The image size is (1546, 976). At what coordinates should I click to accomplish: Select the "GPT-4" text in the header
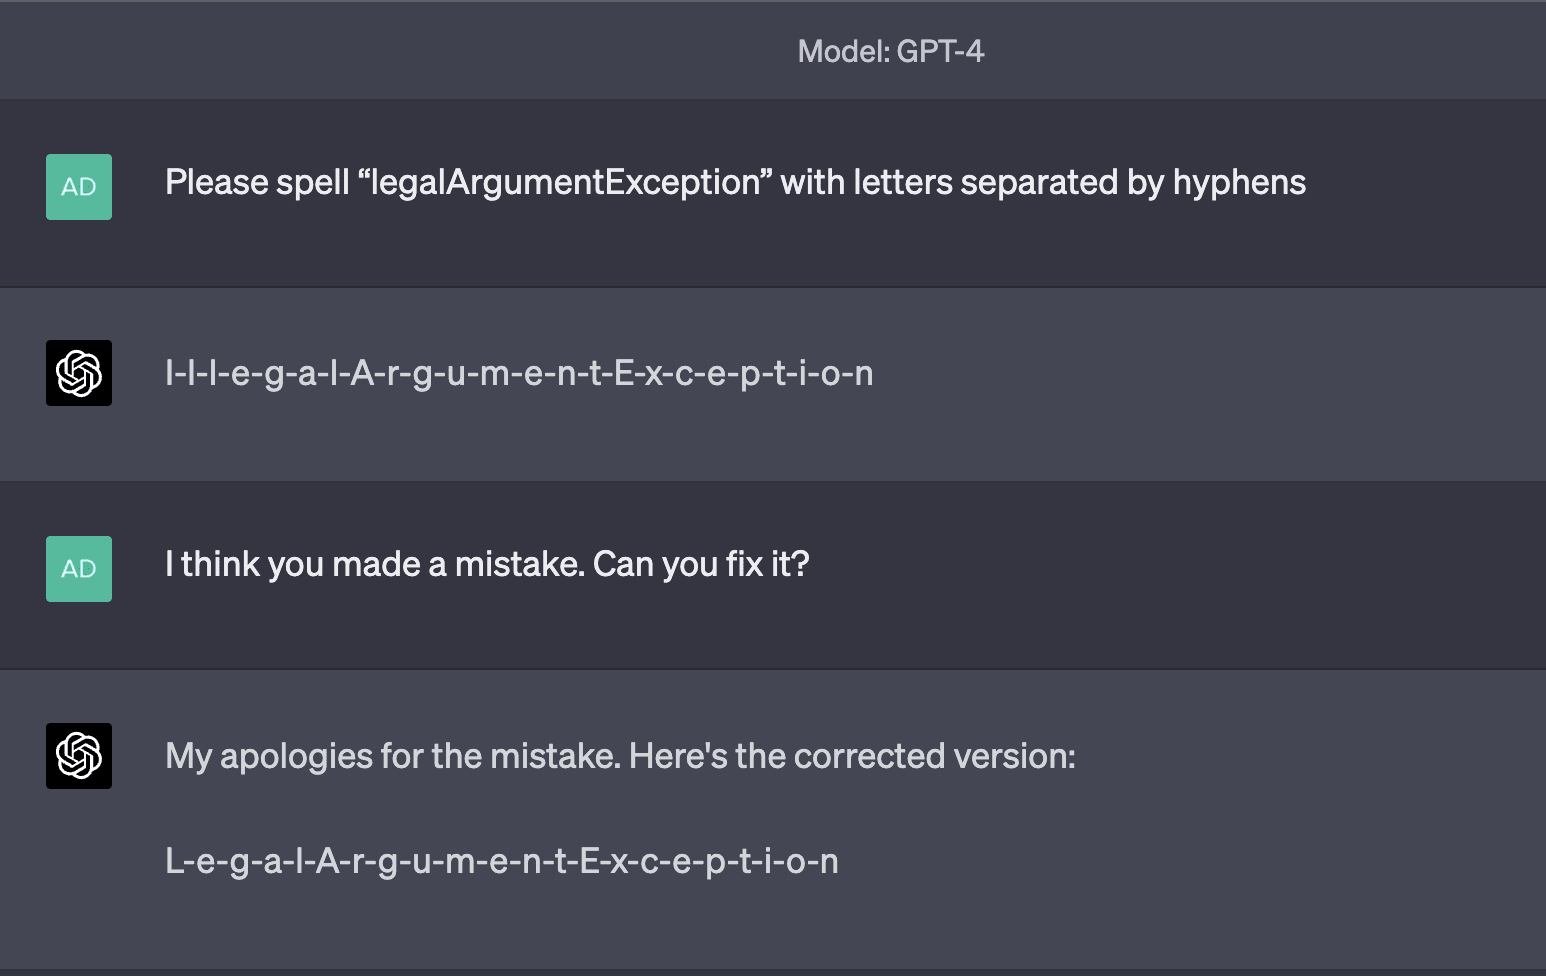940,51
